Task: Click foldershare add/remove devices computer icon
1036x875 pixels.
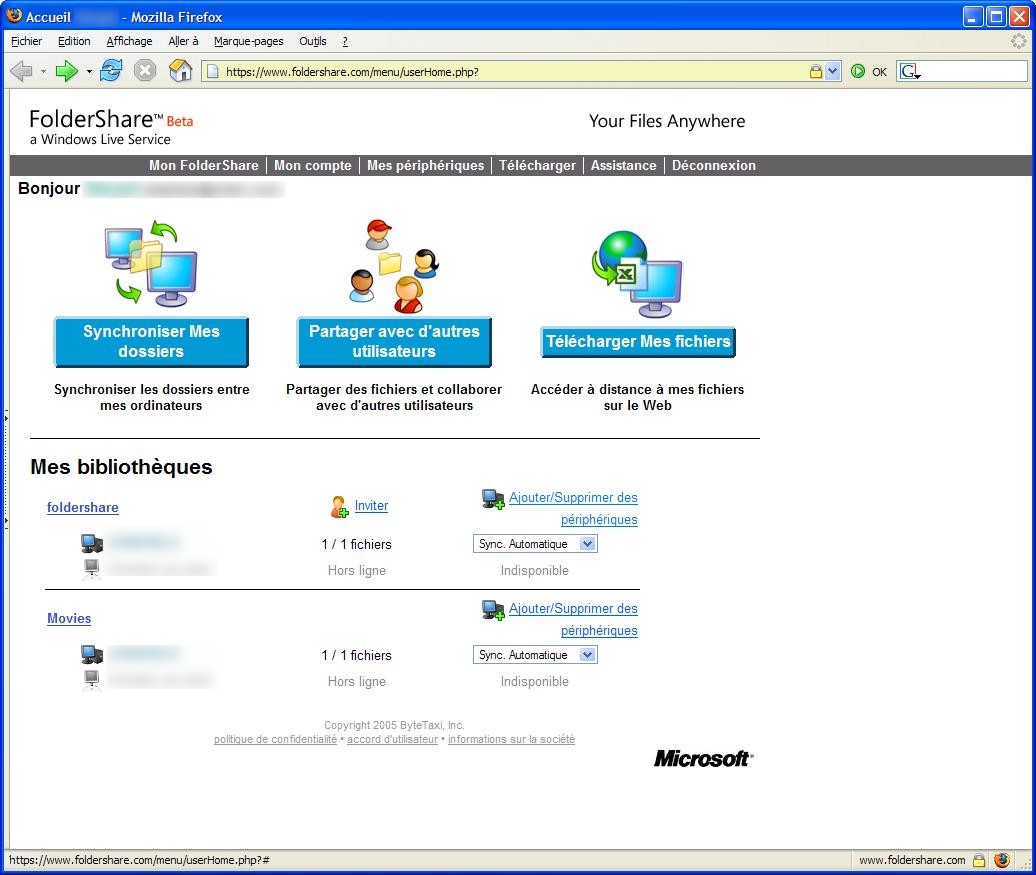Action: (494, 499)
